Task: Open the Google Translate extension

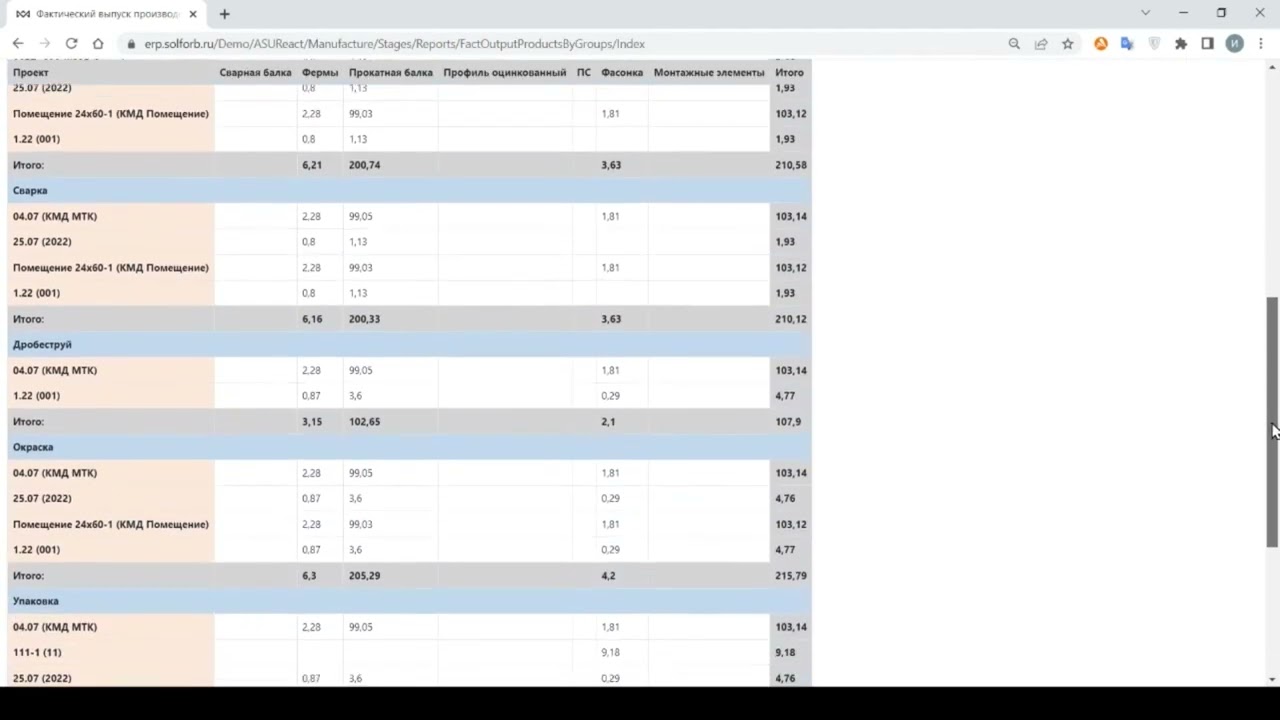Action: click(x=1127, y=44)
